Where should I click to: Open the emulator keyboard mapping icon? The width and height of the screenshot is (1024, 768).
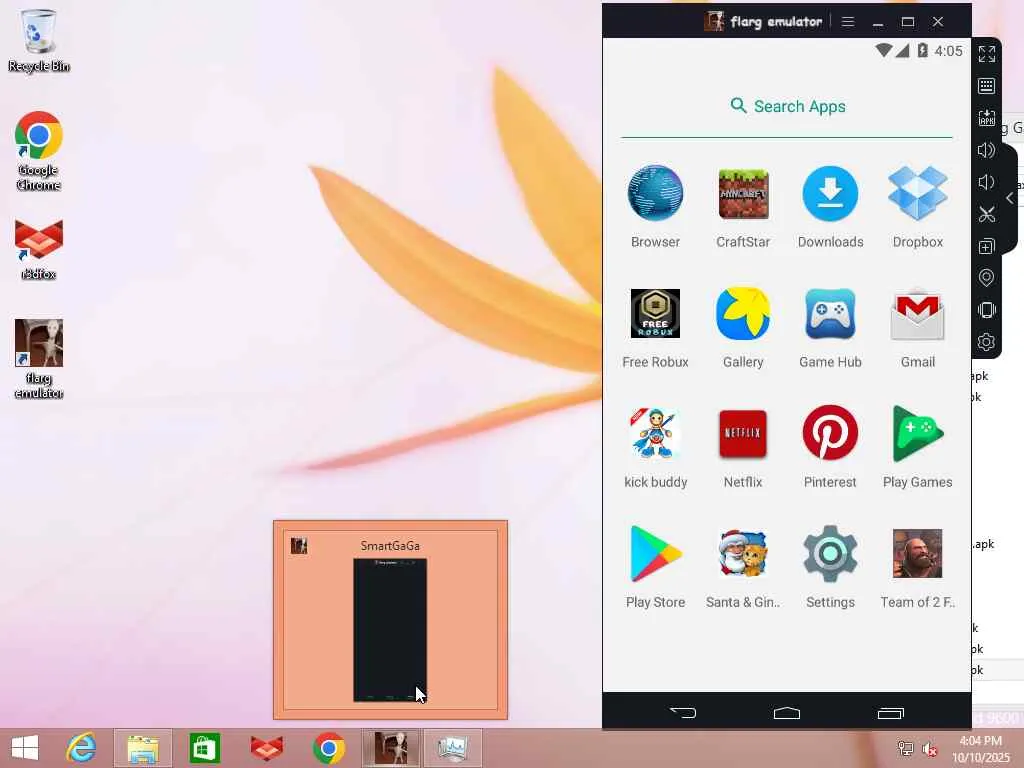click(987, 86)
